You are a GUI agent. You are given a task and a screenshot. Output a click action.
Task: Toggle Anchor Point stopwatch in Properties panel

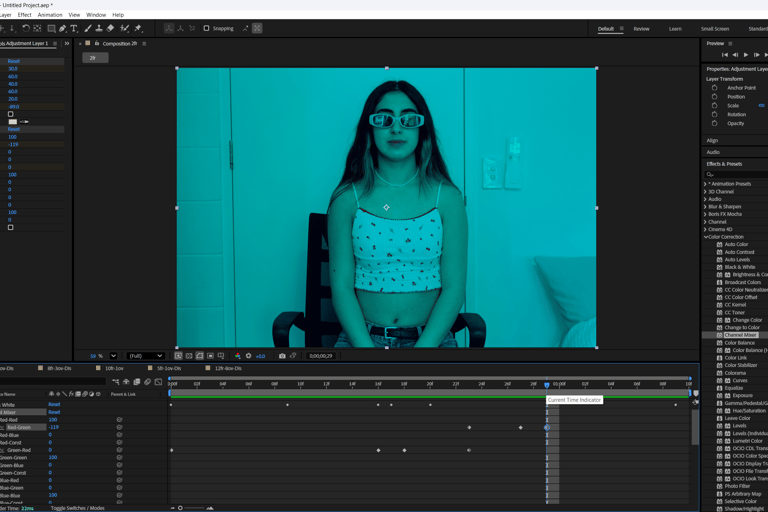click(x=714, y=88)
